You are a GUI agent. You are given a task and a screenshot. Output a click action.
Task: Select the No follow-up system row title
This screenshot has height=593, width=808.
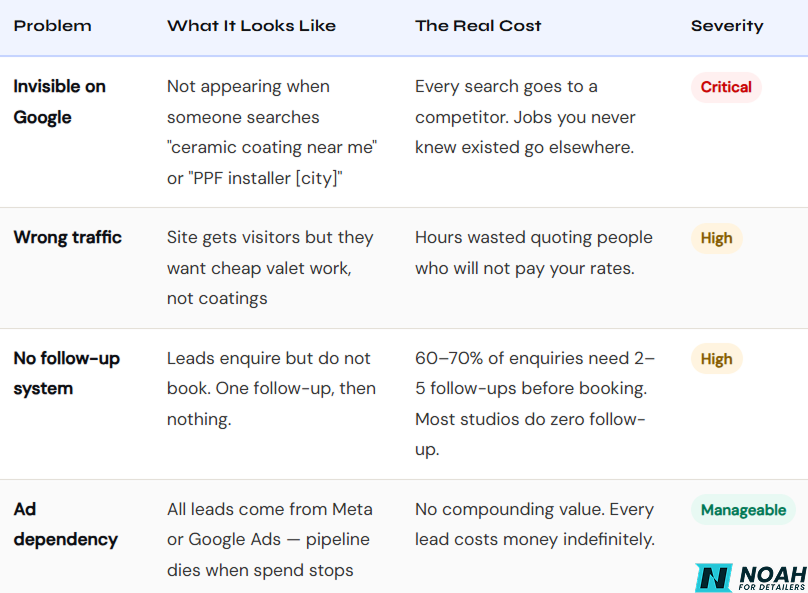pos(66,373)
